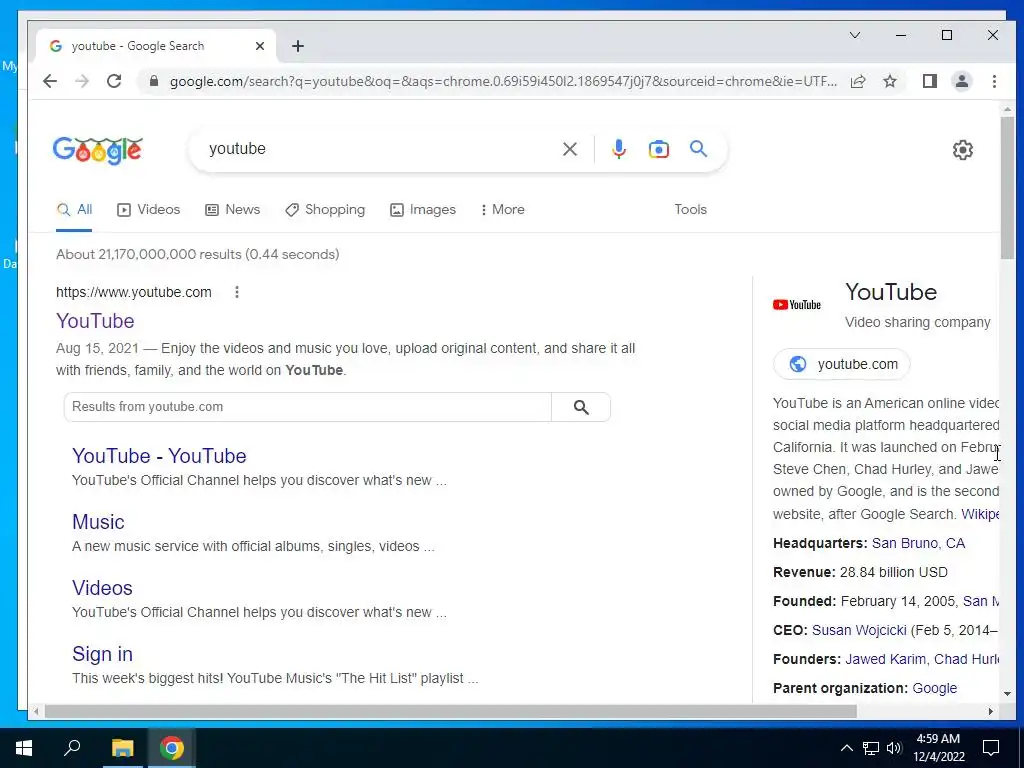This screenshot has width=1024, height=768.
Task: Visit youtube.com from the knowledge panel button
Action: tap(842, 364)
